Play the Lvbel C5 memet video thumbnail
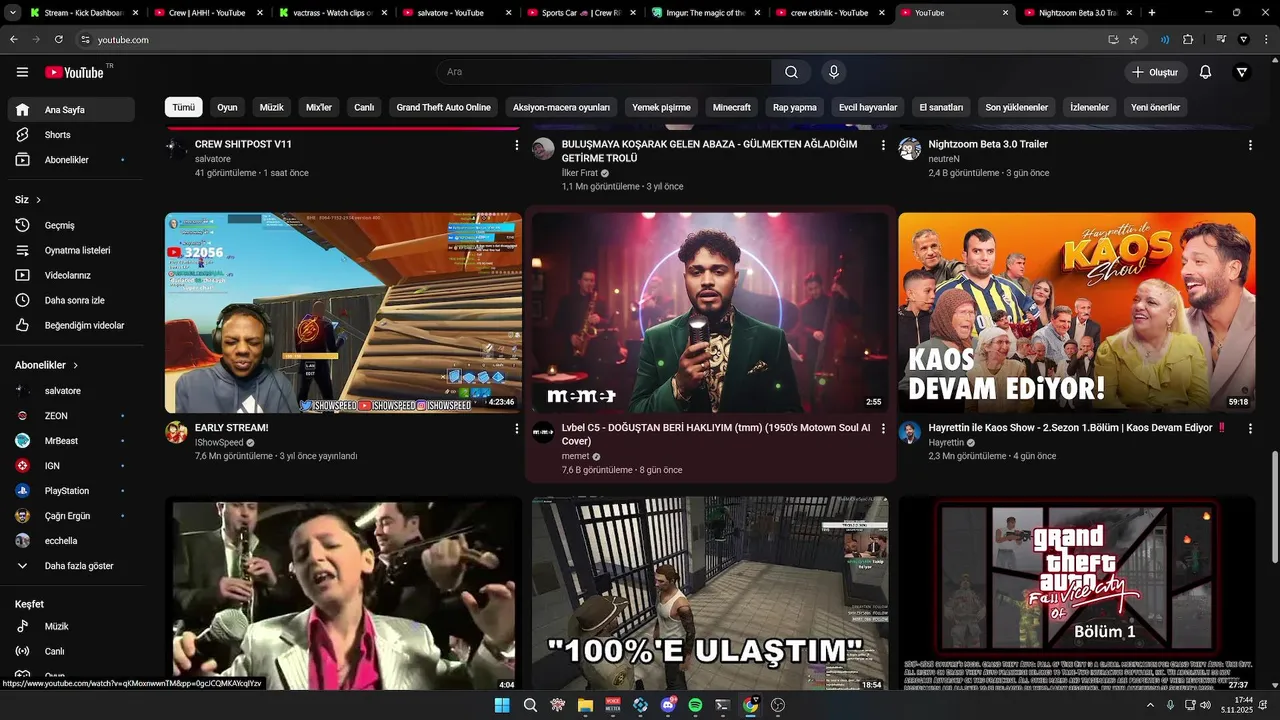 [x=710, y=312]
